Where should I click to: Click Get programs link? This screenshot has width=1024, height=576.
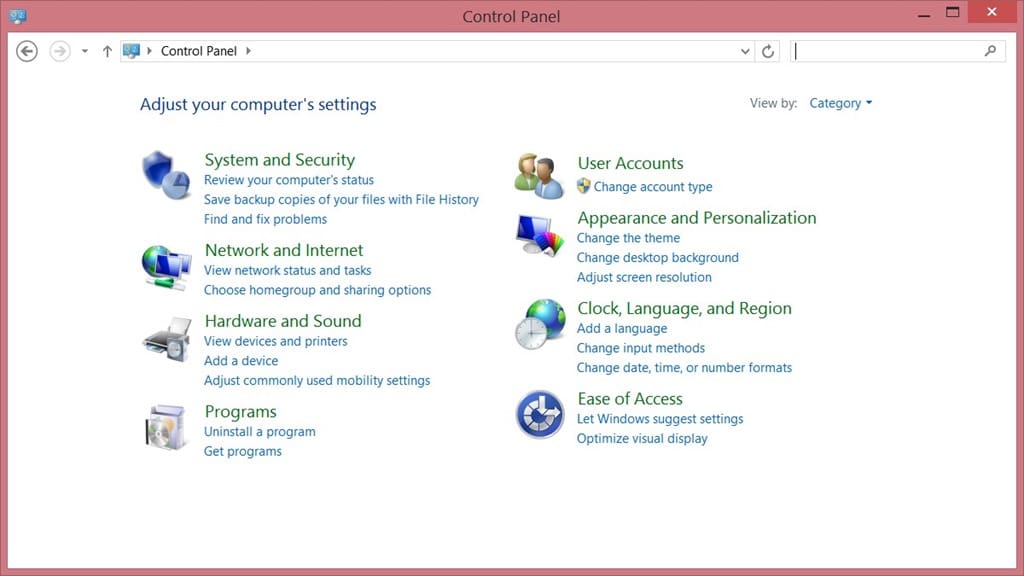point(242,451)
